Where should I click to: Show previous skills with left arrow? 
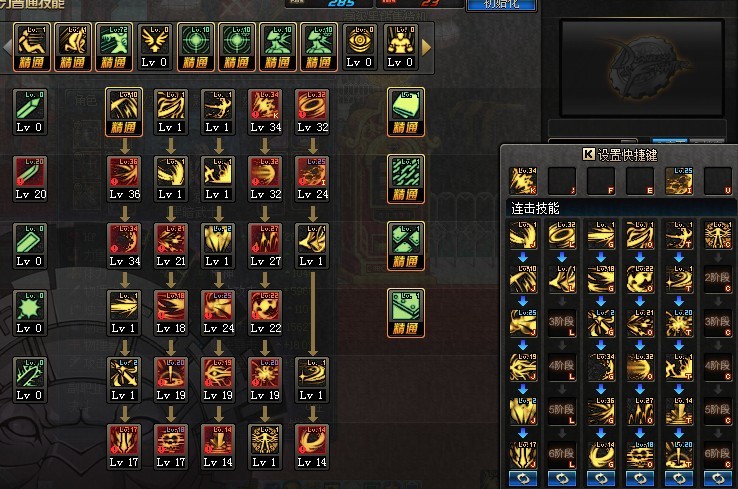click(x=7, y=48)
